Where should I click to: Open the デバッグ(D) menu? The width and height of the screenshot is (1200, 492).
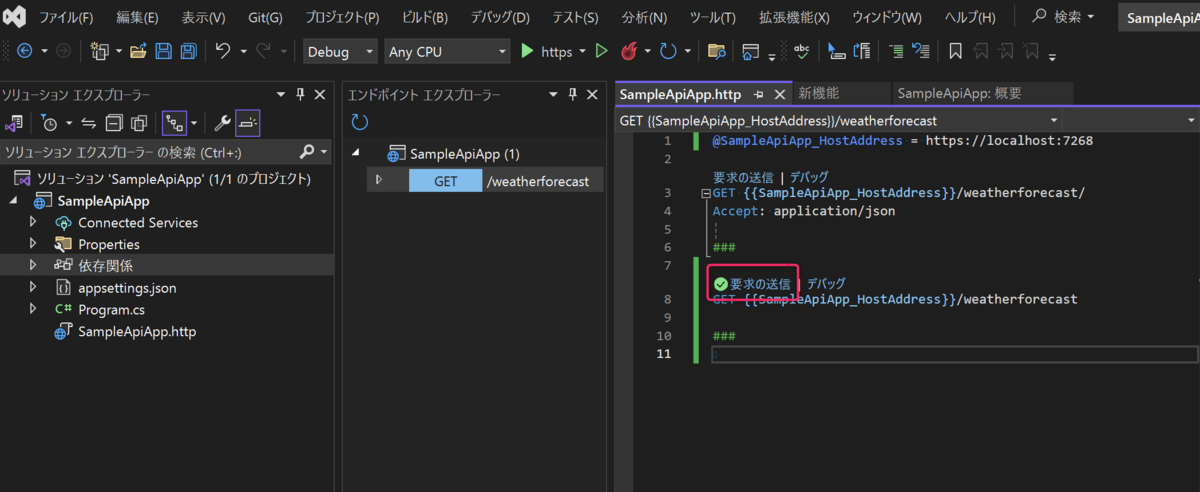(x=500, y=17)
